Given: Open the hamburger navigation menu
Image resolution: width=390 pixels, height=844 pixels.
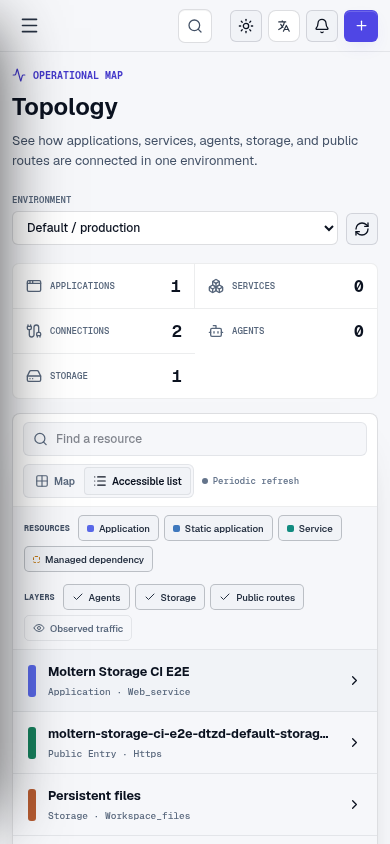Looking at the screenshot, I should pos(30,25).
